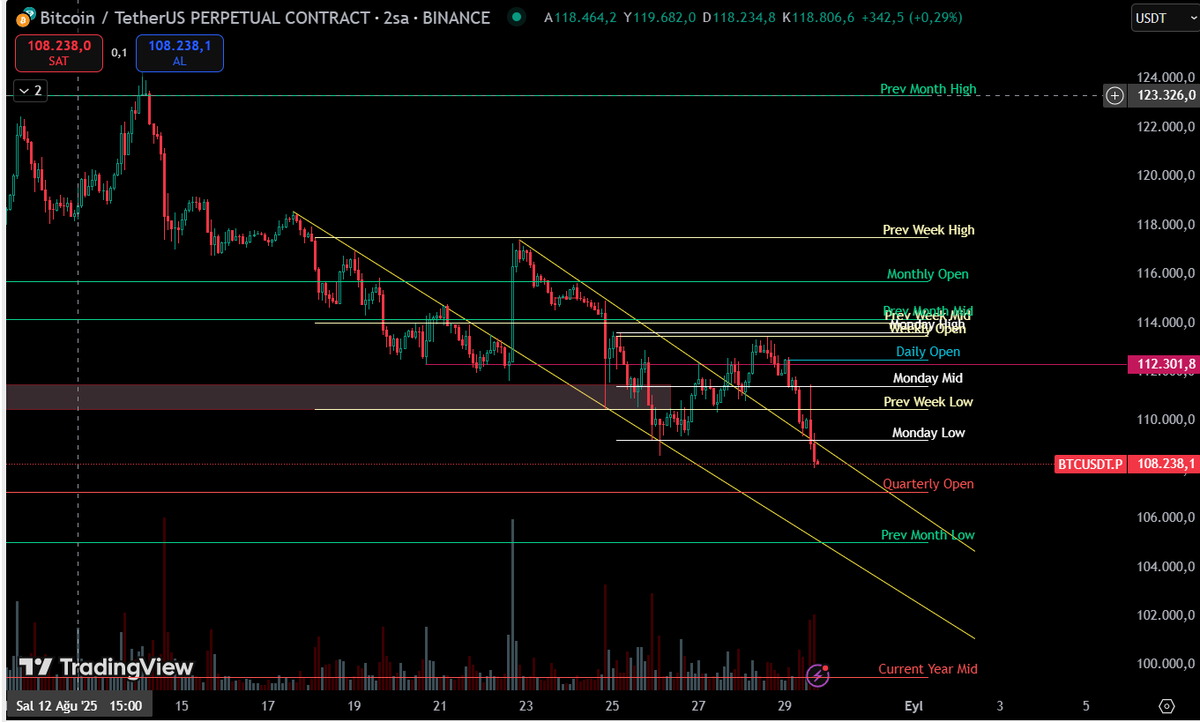Click the Quarterly Open label
This screenshot has height=722, width=1200.
tap(928, 484)
